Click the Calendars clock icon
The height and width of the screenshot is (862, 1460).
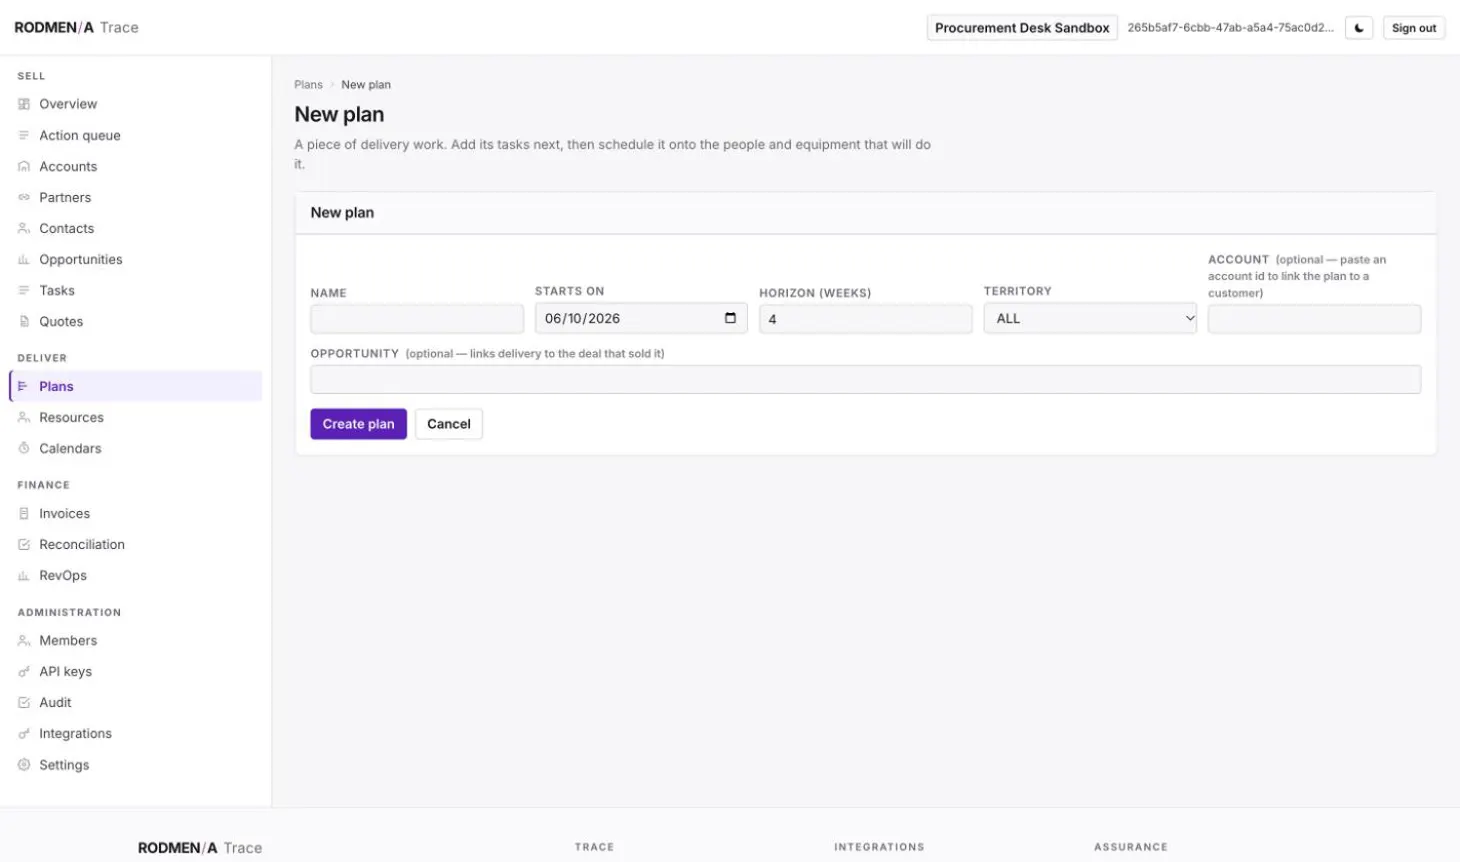point(24,448)
